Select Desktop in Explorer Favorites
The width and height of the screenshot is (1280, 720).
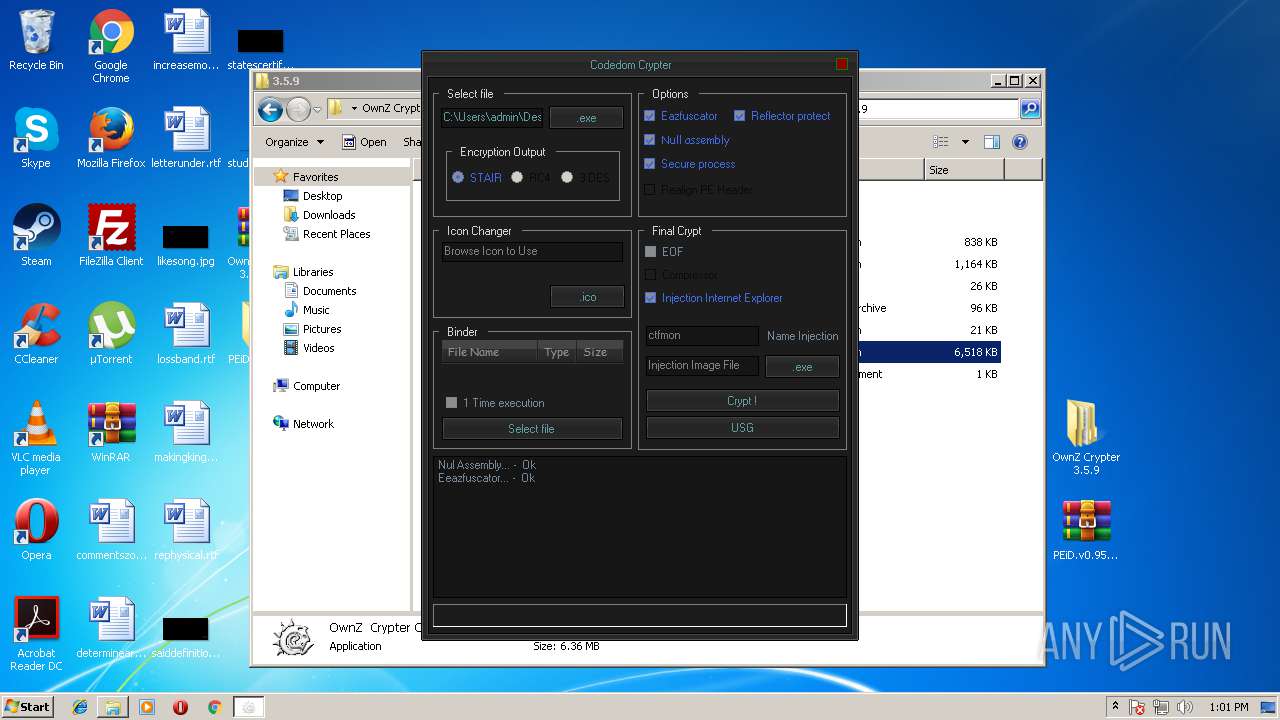(322, 196)
